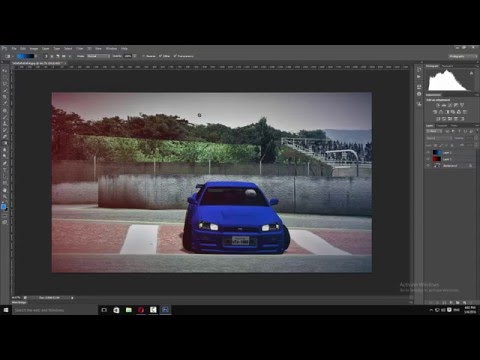This screenshot has height=360, width=480.
Task: Select the Lasso tool
Action: (5, 84)
